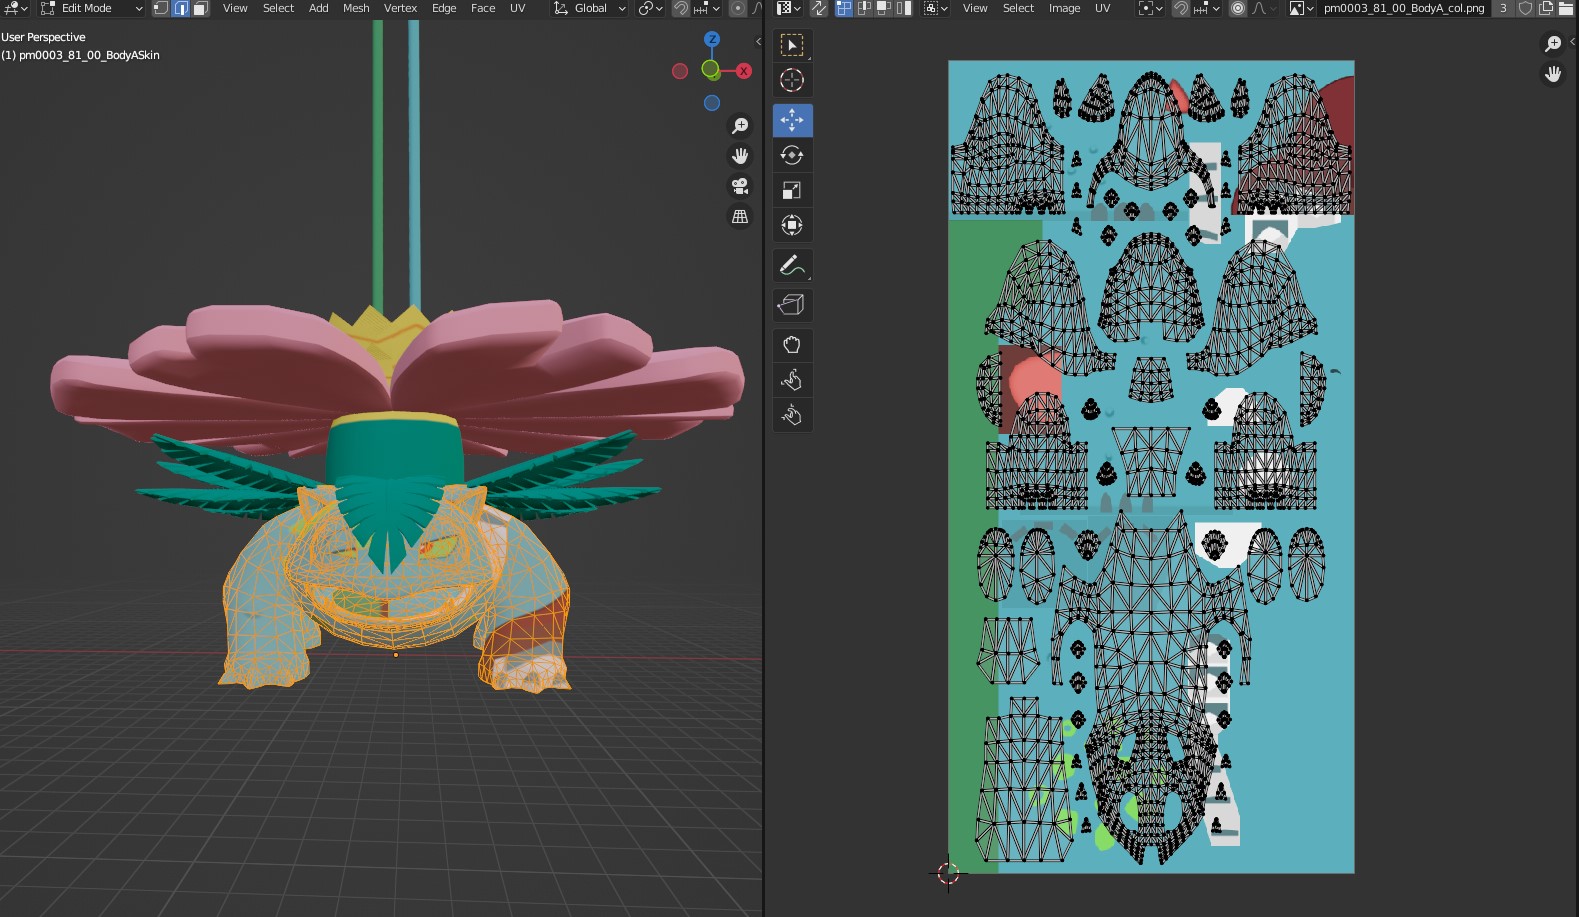
Task: Click the UV editor pan hand icon
Action: pos(1553,74)
